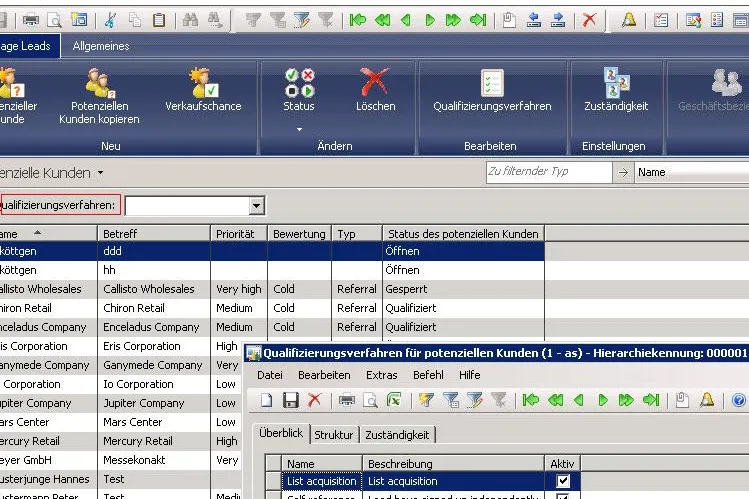Viewport: 749px width, 499px height.
Task: Click the binoculars Find icon
Action: click(x=190, y=20)
